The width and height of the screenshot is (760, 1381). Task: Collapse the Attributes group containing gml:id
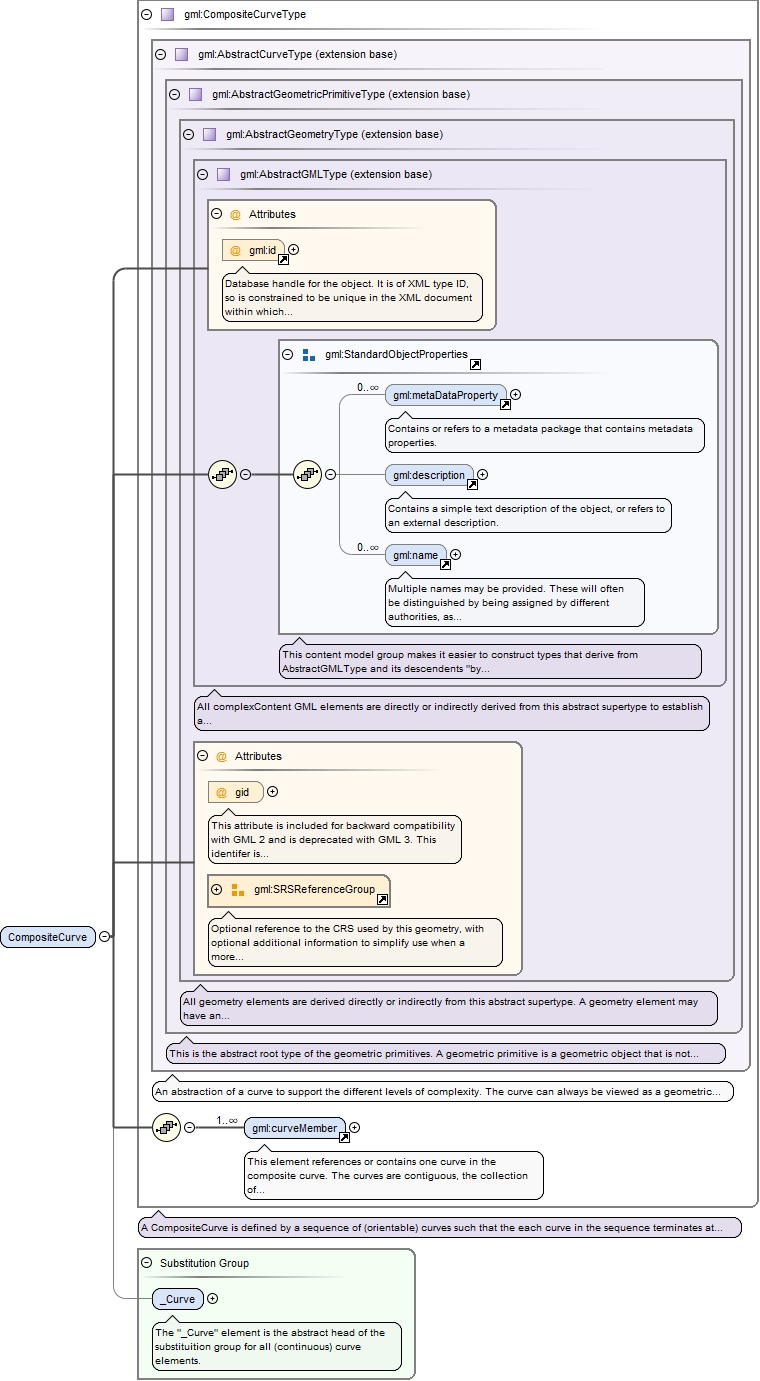pyautogui.click(x=216, y=214)
